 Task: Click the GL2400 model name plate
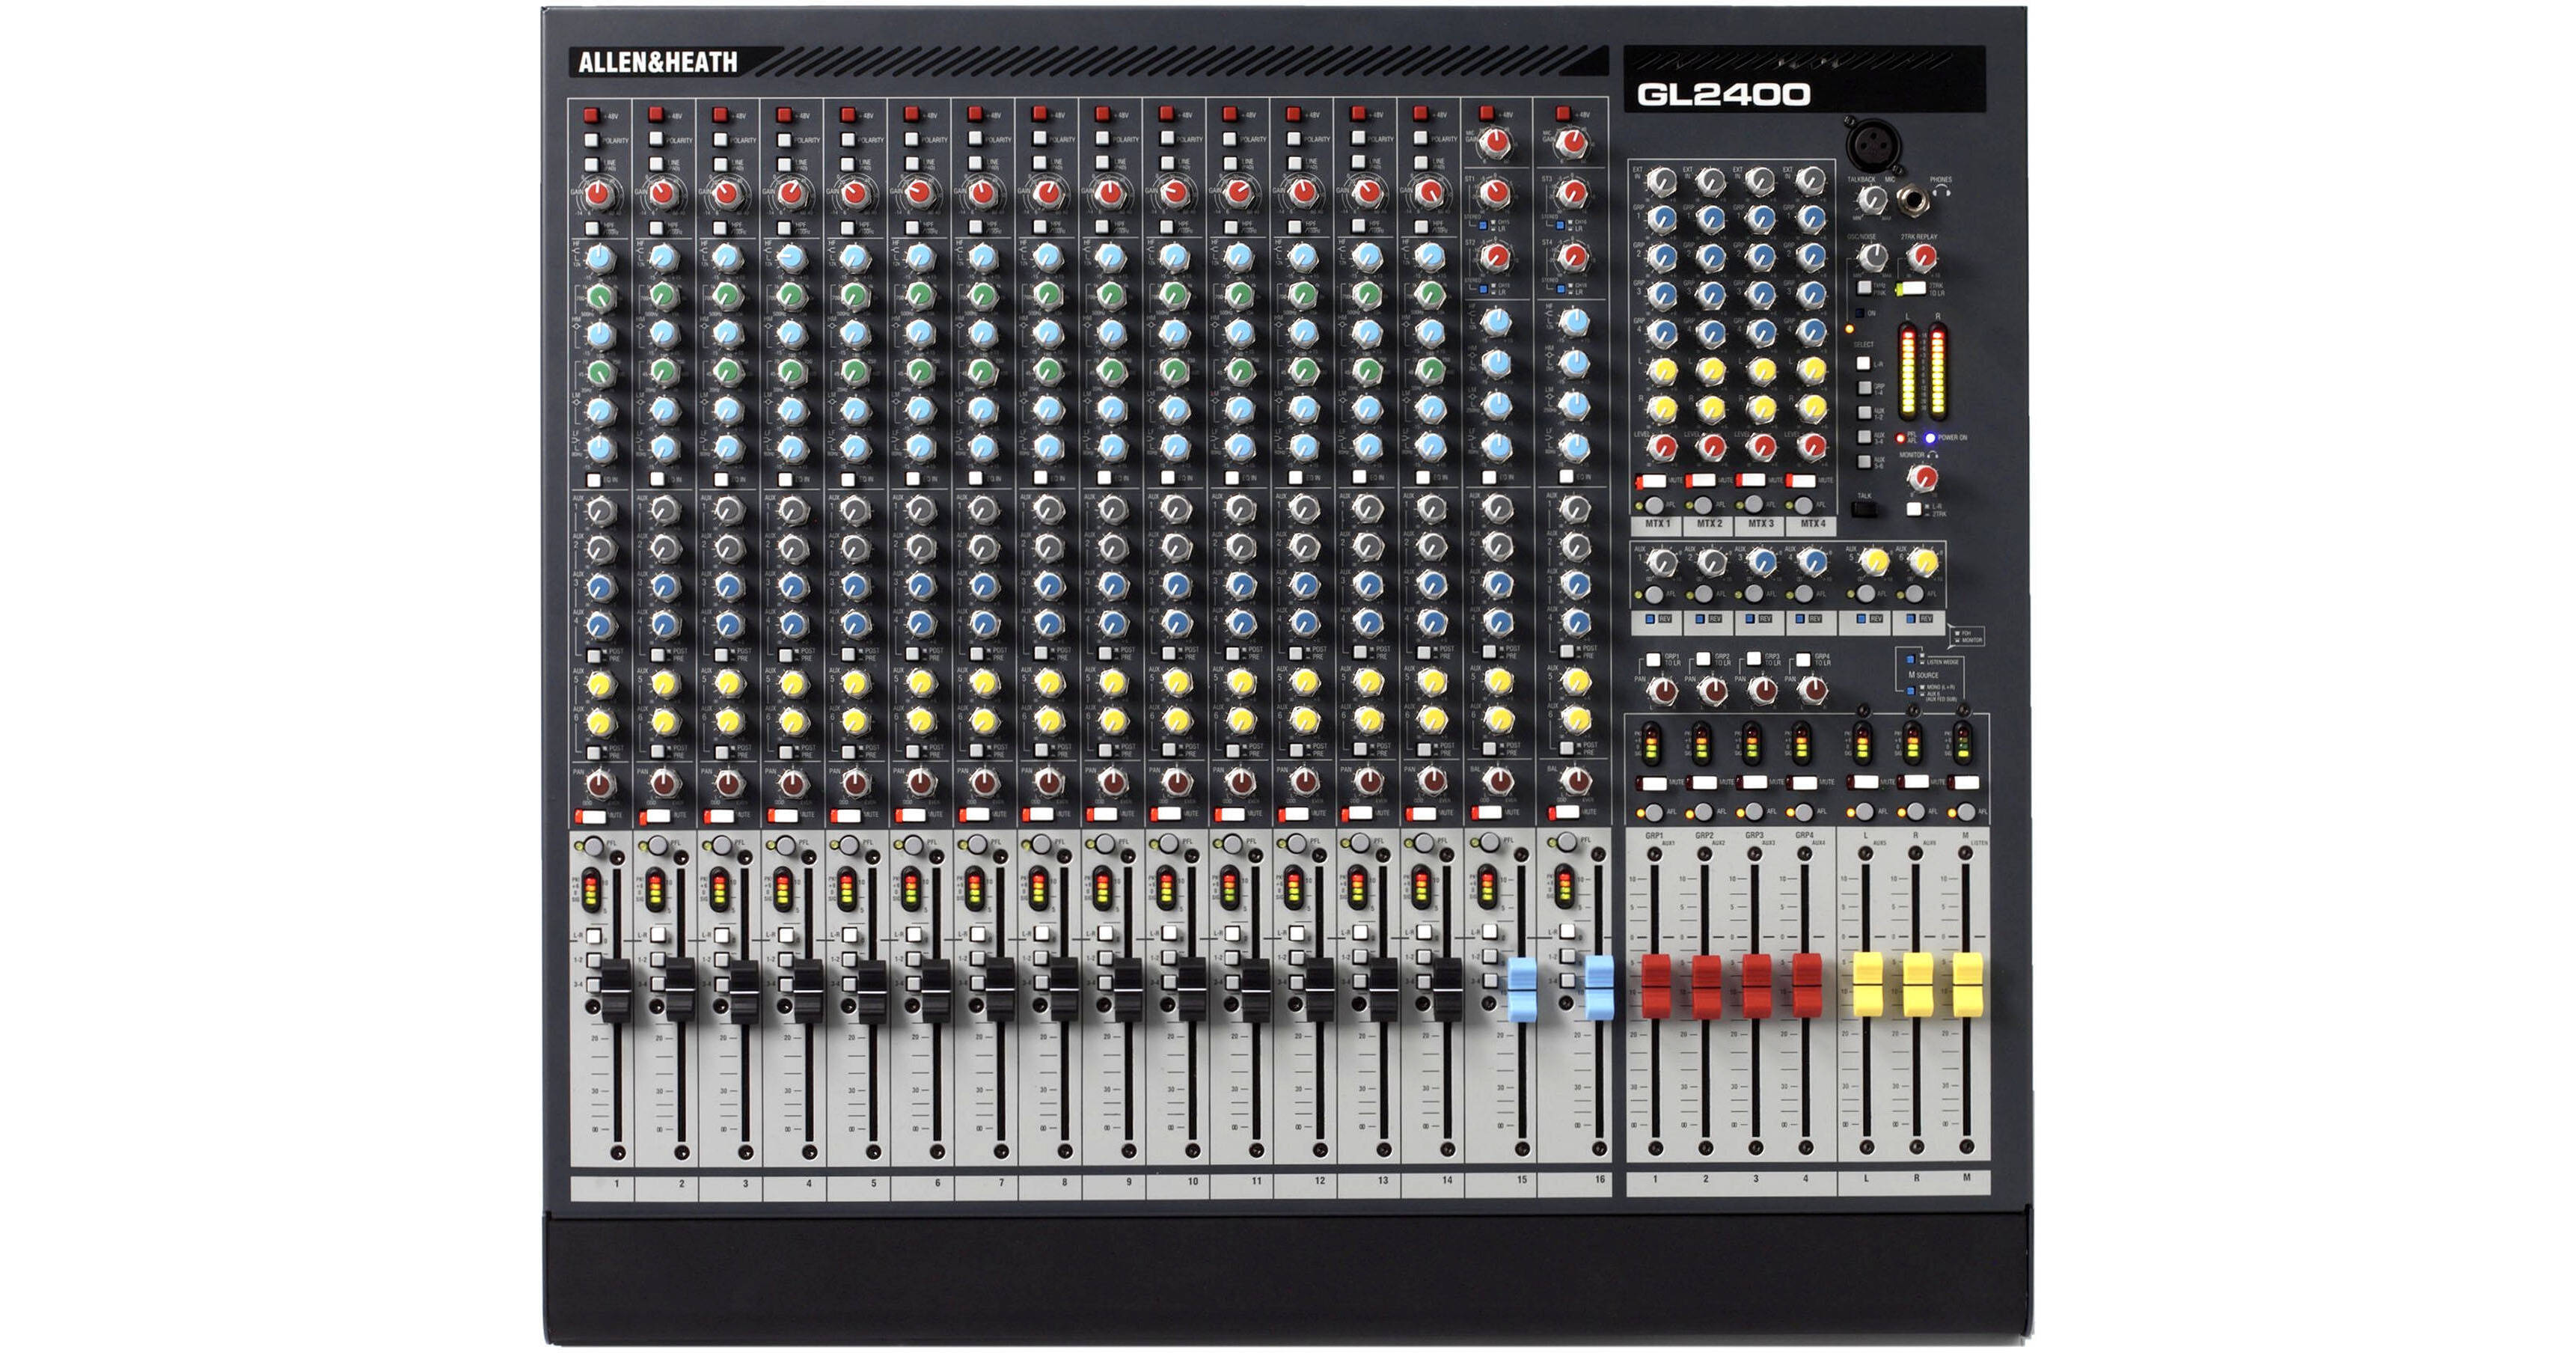pyautogui.click(x=1804, y=80)
